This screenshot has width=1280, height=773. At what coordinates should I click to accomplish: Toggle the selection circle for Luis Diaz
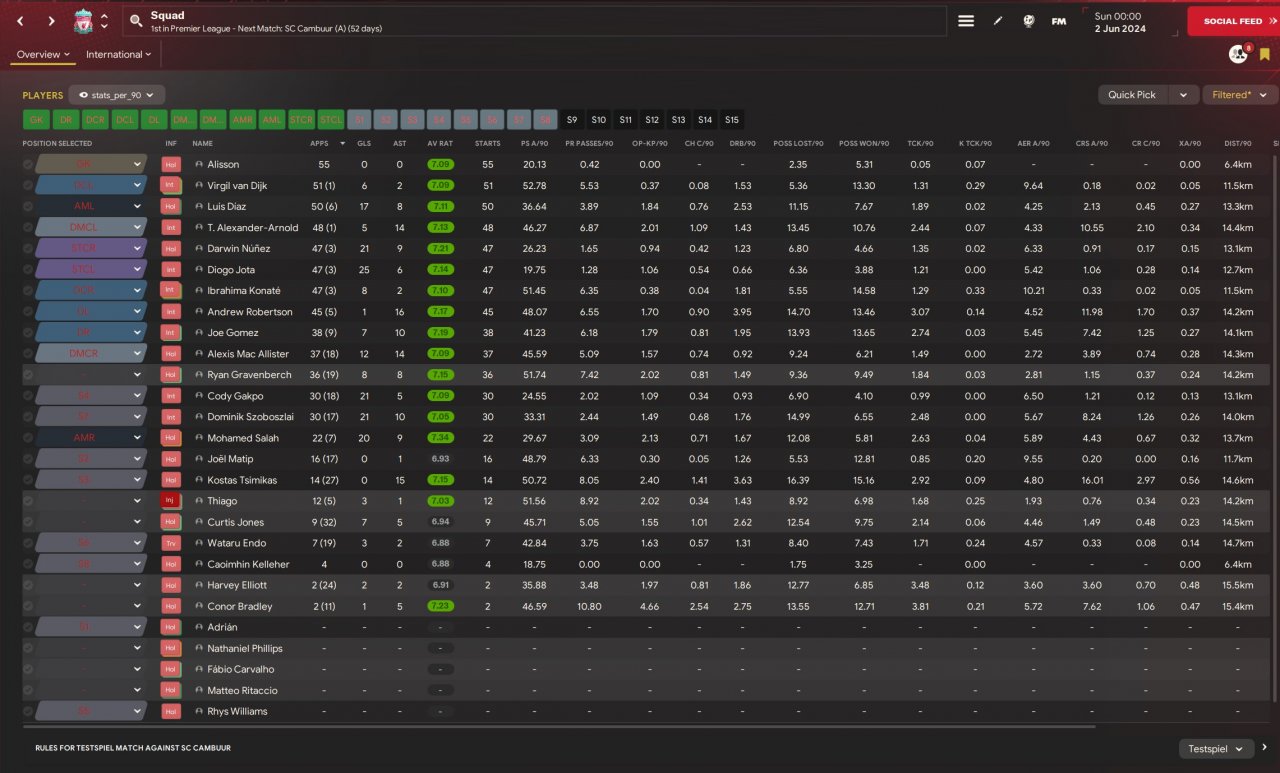(28, 206)
